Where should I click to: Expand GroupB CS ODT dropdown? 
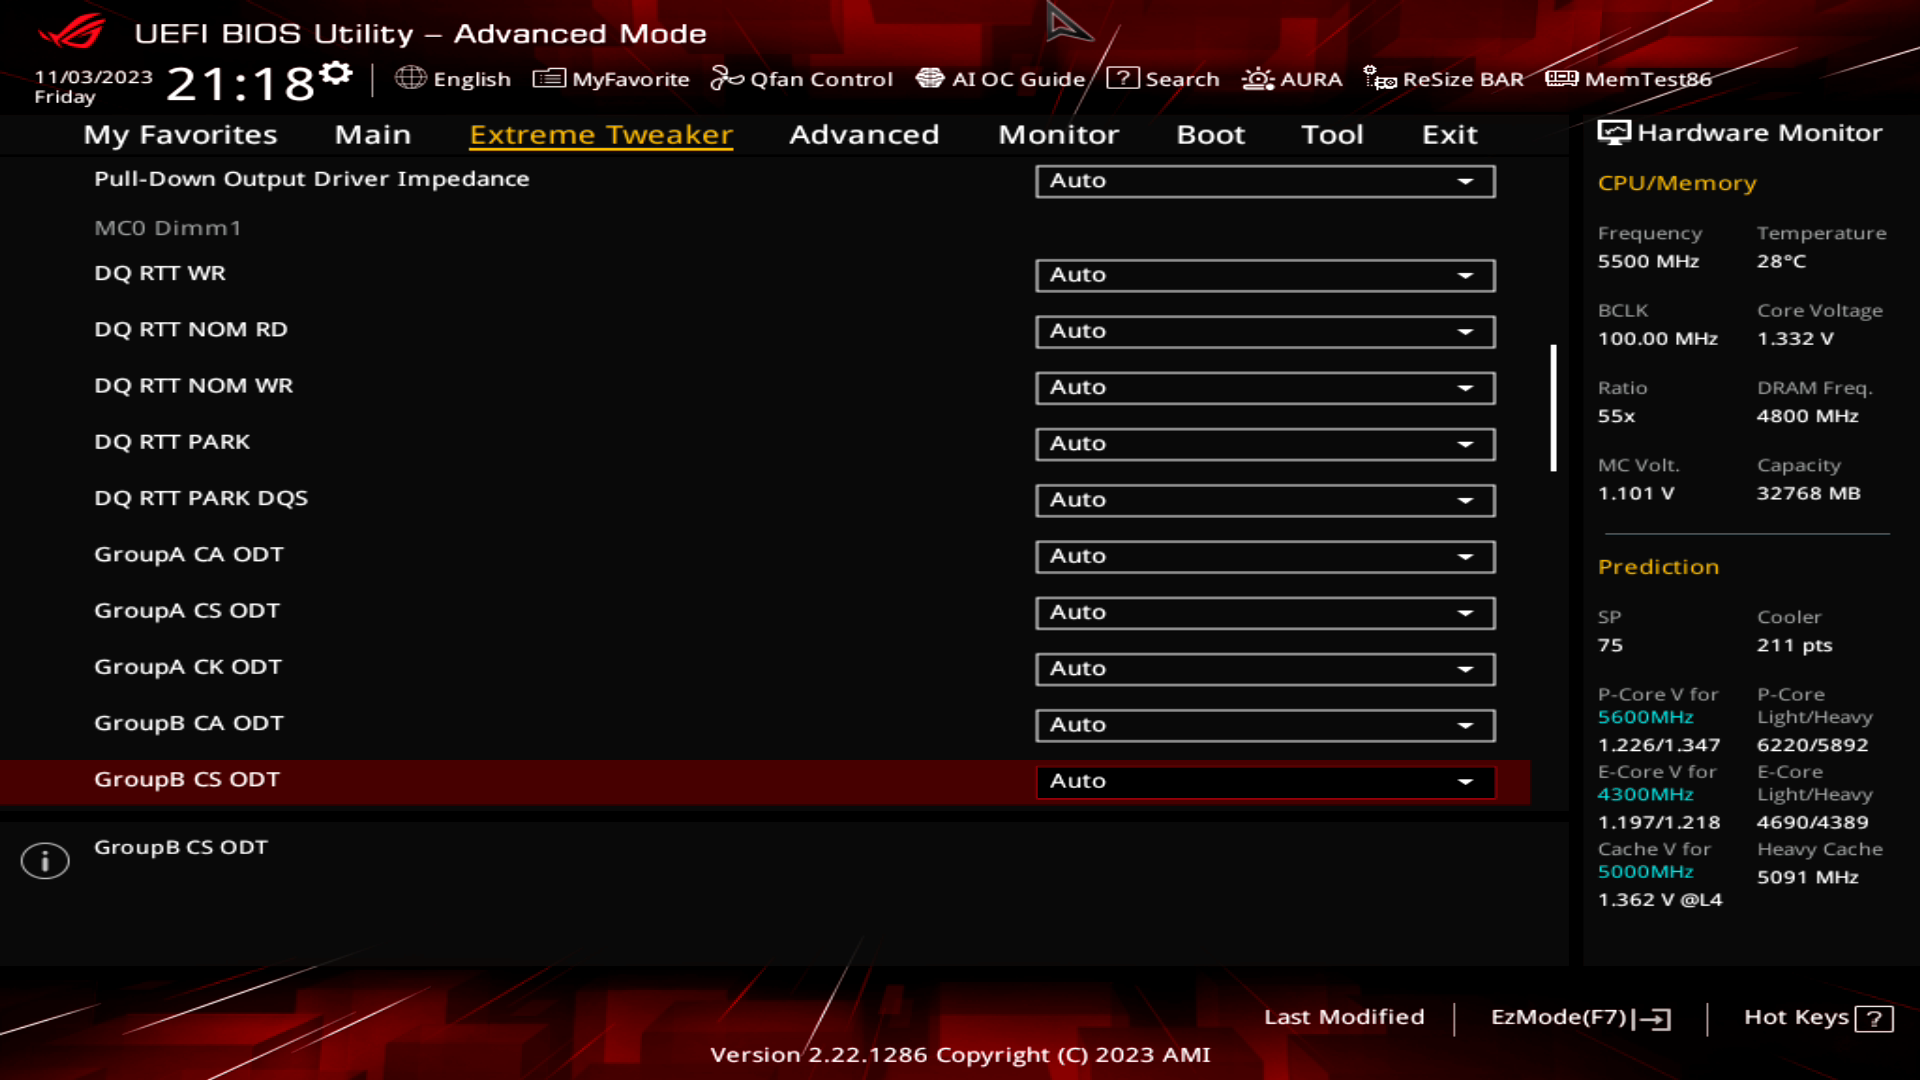coord(1466,781)
